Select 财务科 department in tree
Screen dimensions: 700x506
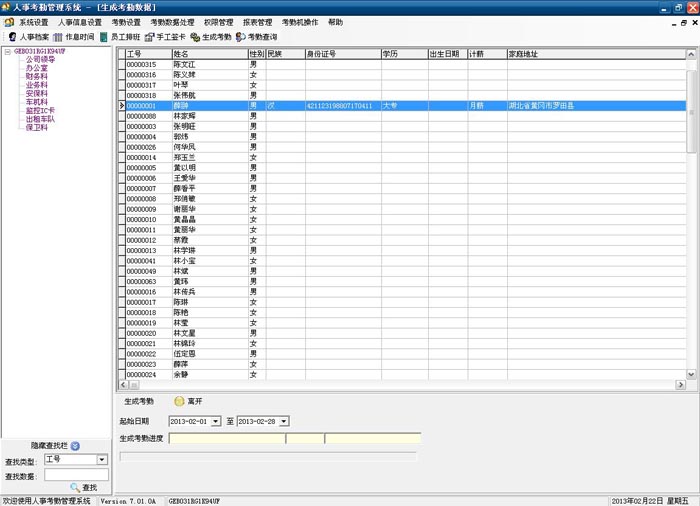tap(37, 77)
